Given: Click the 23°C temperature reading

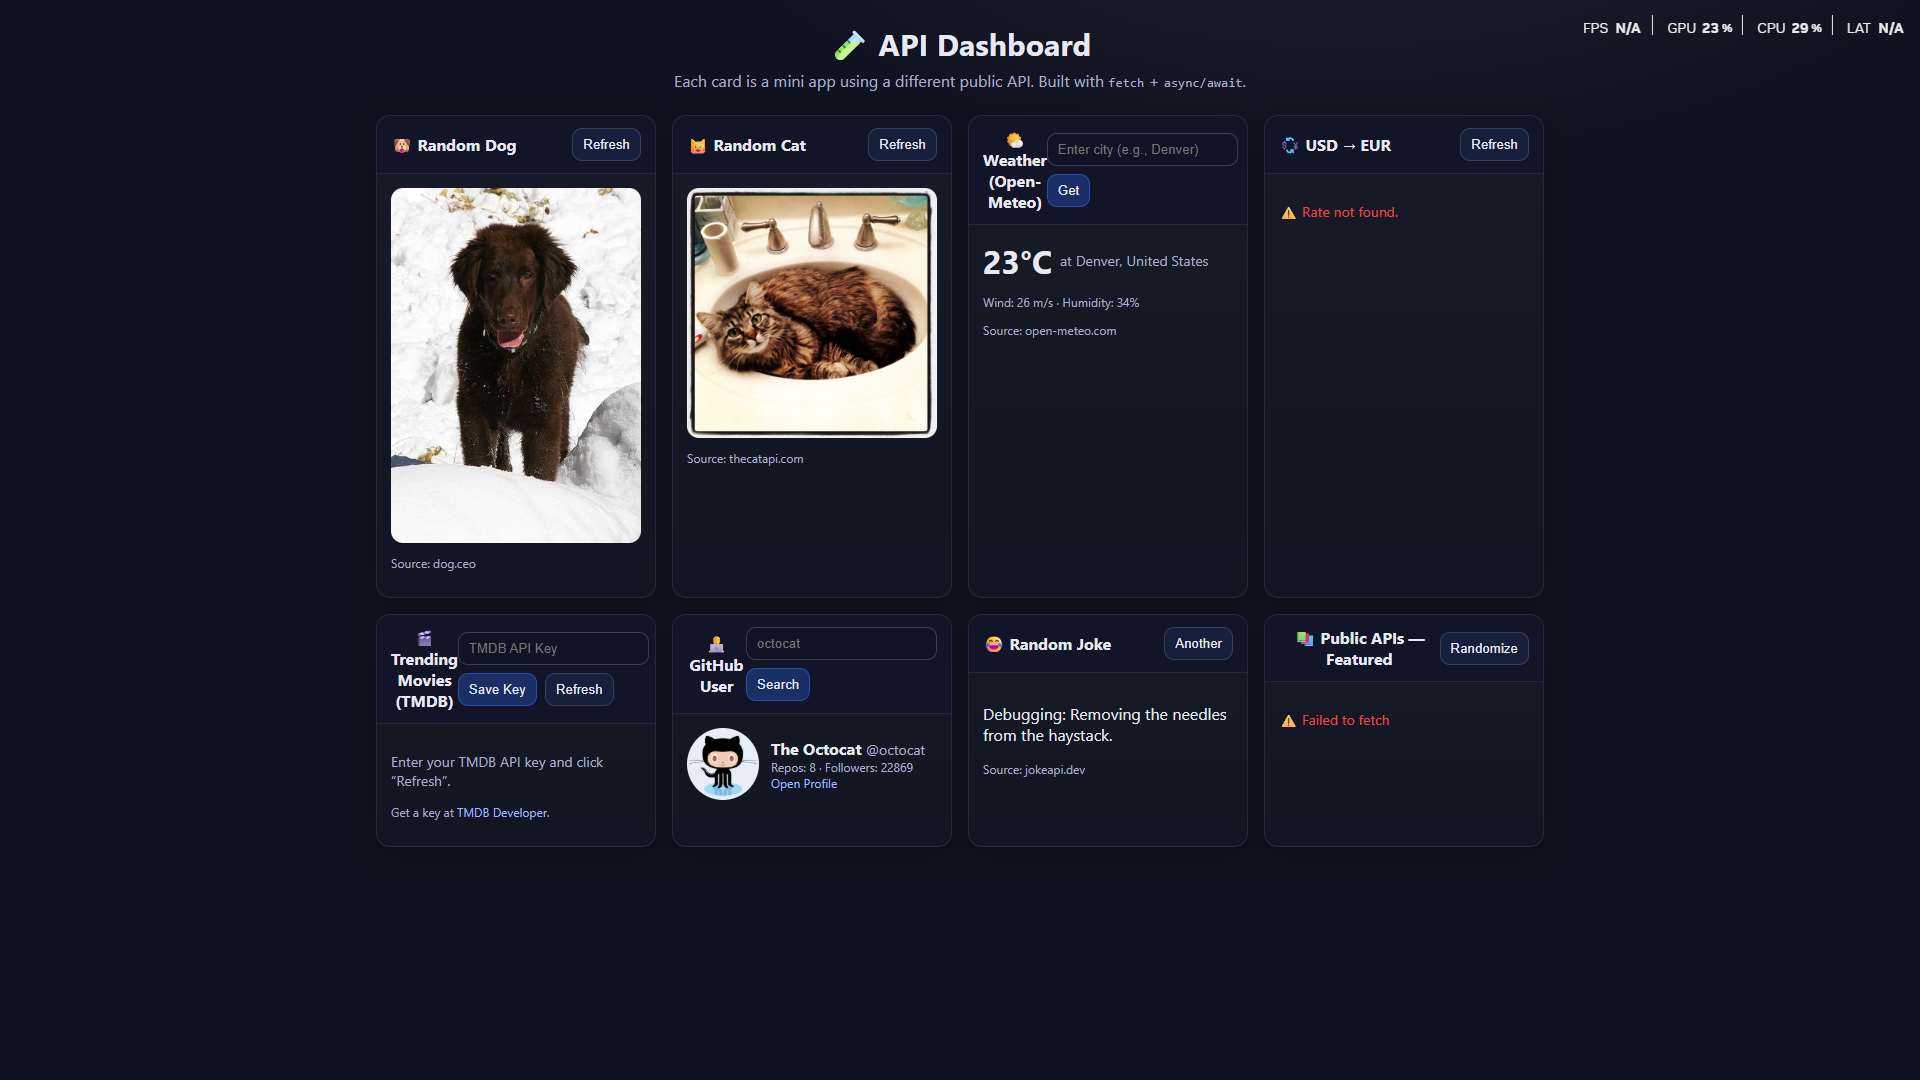Looking at the screenshot, I should click(x=1017, y=263).
